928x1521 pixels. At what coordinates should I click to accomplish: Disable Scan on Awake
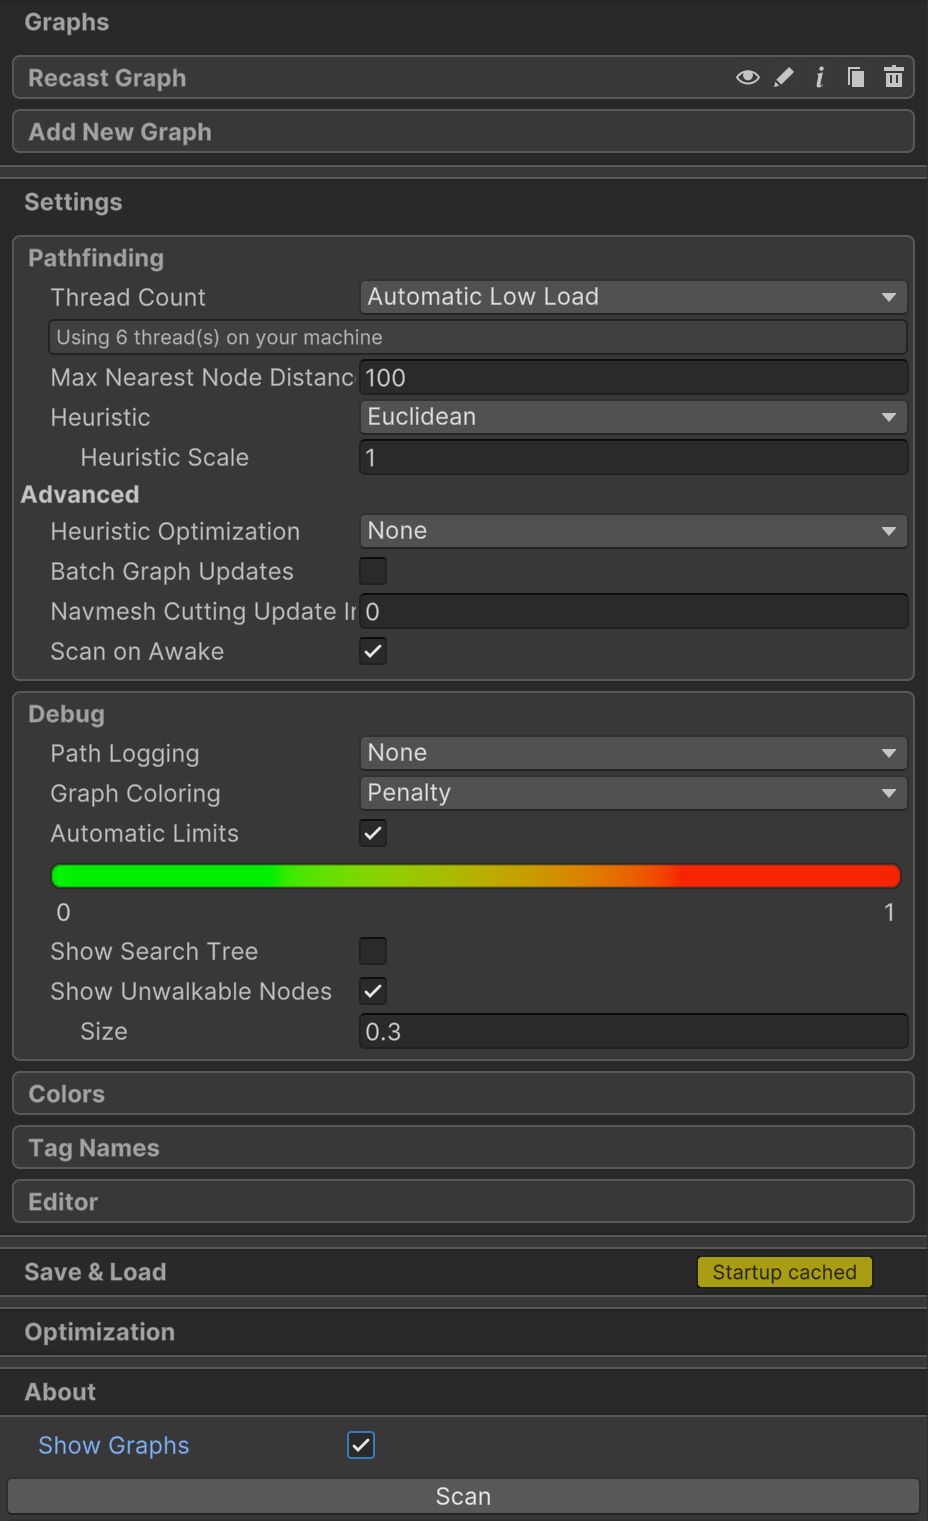tap(372, 651)
